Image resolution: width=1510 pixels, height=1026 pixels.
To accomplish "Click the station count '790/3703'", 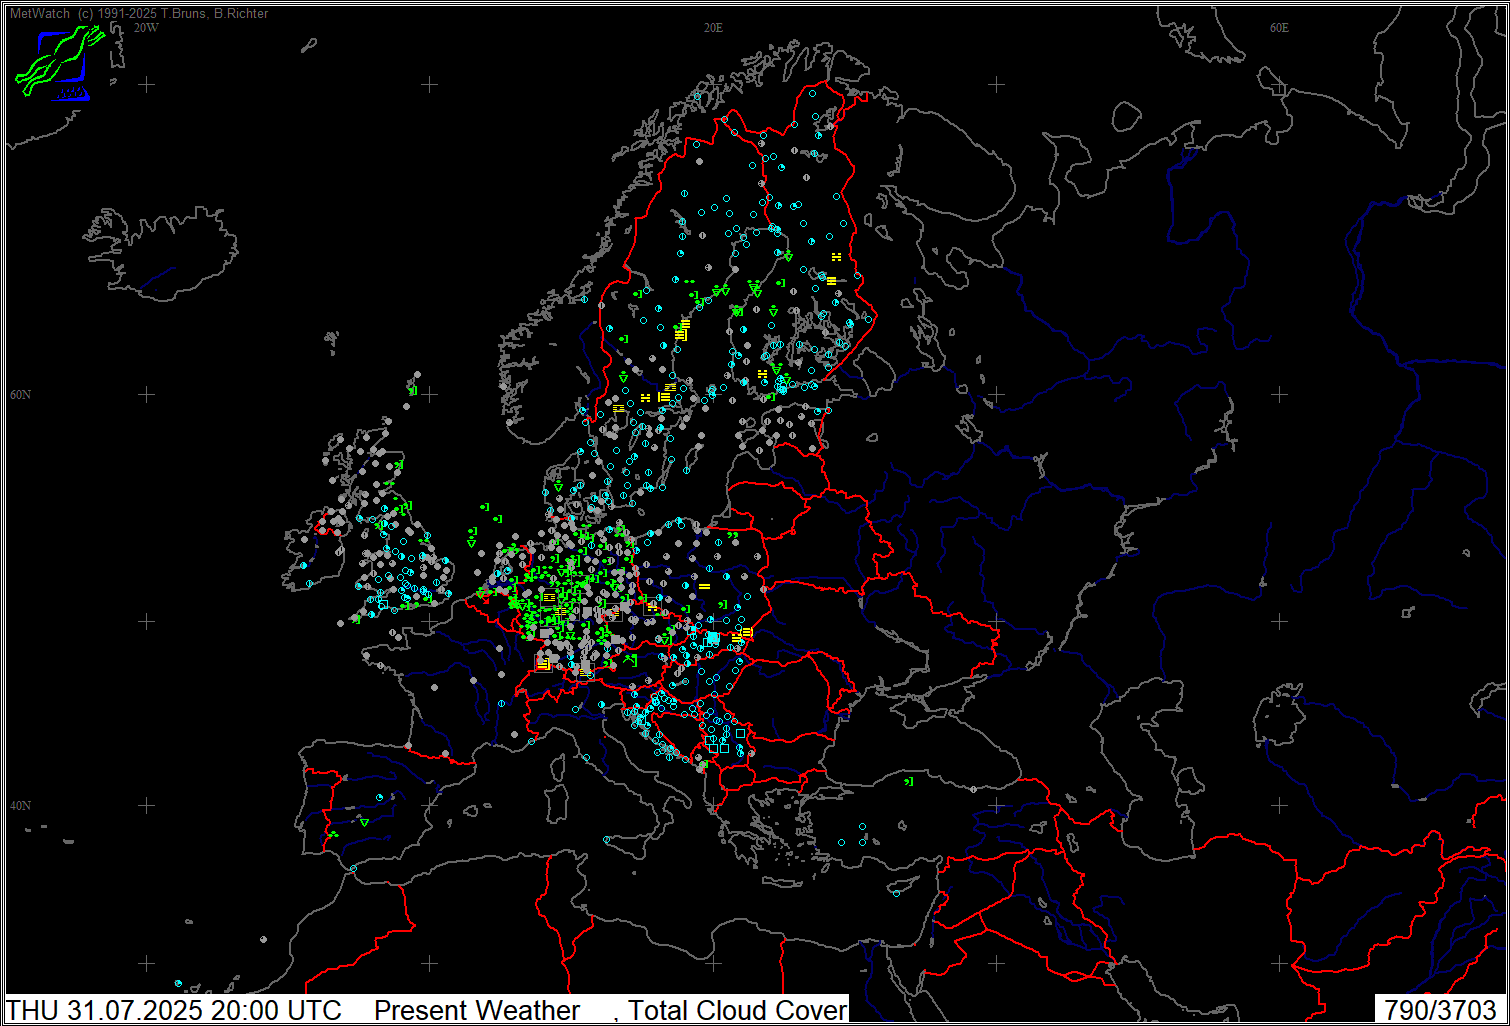I will [1441, 1010].
